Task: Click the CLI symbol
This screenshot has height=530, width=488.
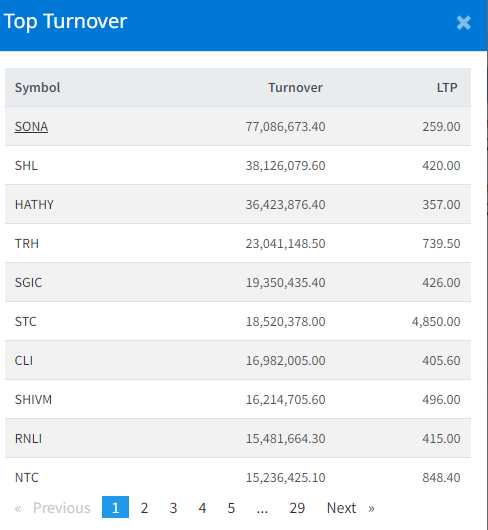Action: (x=24, y=361)
